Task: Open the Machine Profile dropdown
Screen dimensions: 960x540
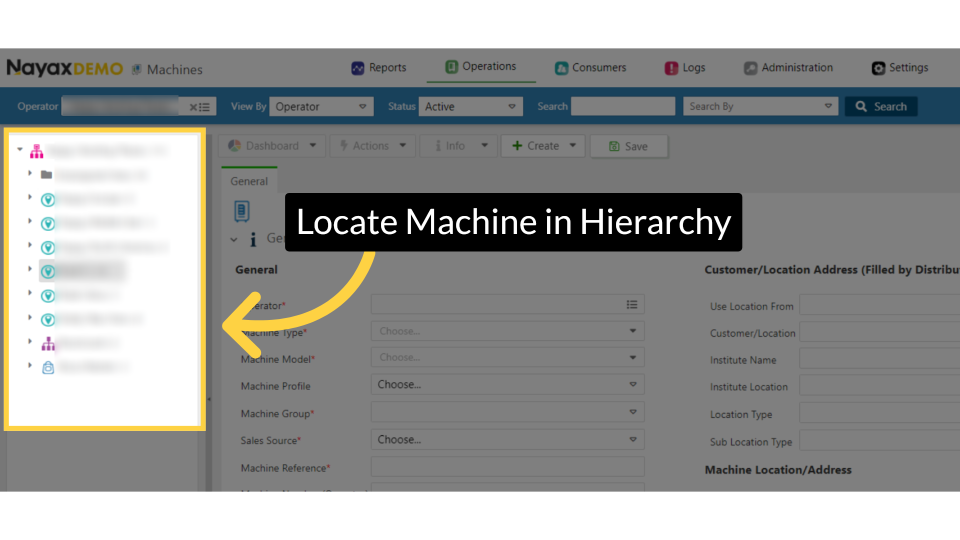Action: [507, 384]
